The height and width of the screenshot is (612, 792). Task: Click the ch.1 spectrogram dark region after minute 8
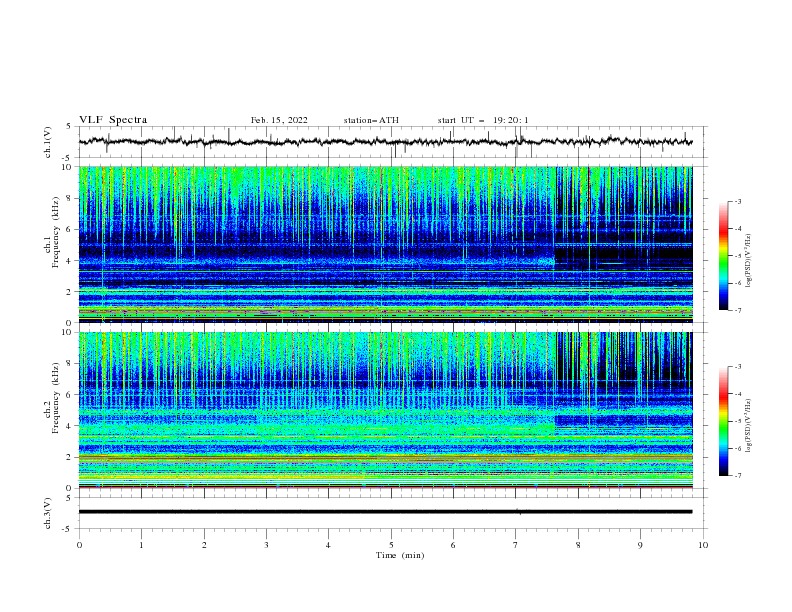click(624, 253)
